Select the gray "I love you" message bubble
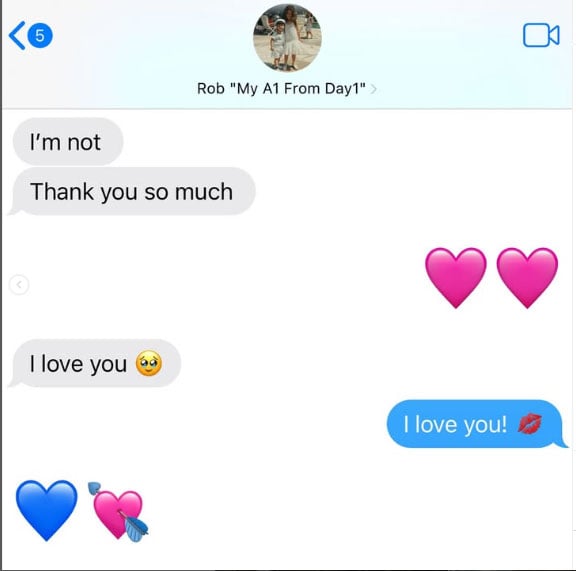The height and width of the screenshot is (571, 576). (95, 363)
